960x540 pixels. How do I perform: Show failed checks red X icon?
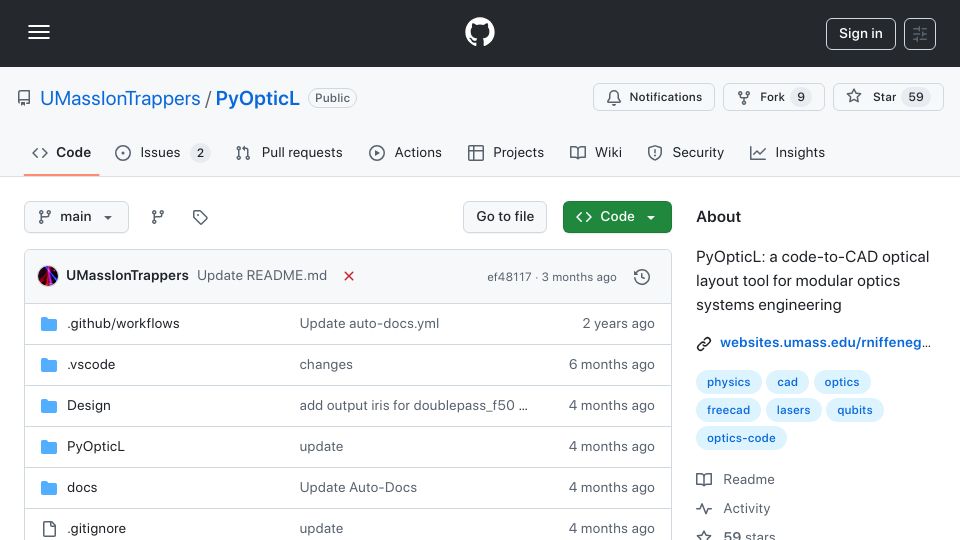coord(349,276)
